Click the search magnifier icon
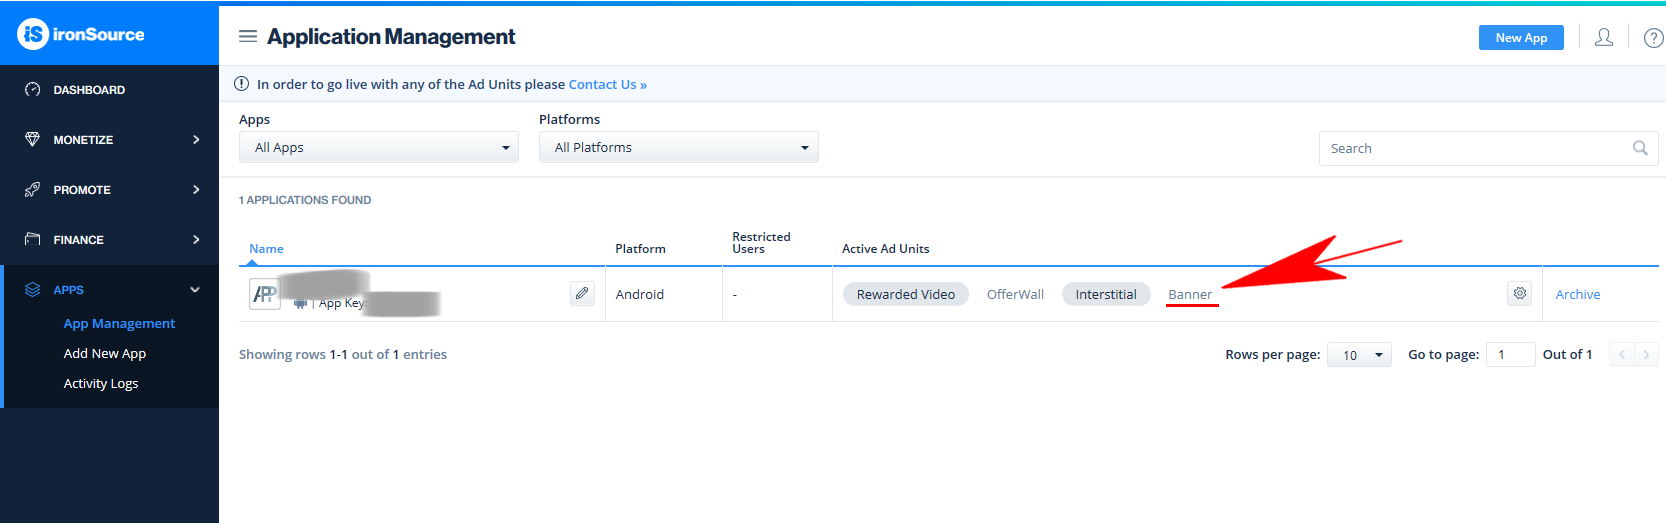Viewport: 1666px width, 523px height. click(1640, 148)
